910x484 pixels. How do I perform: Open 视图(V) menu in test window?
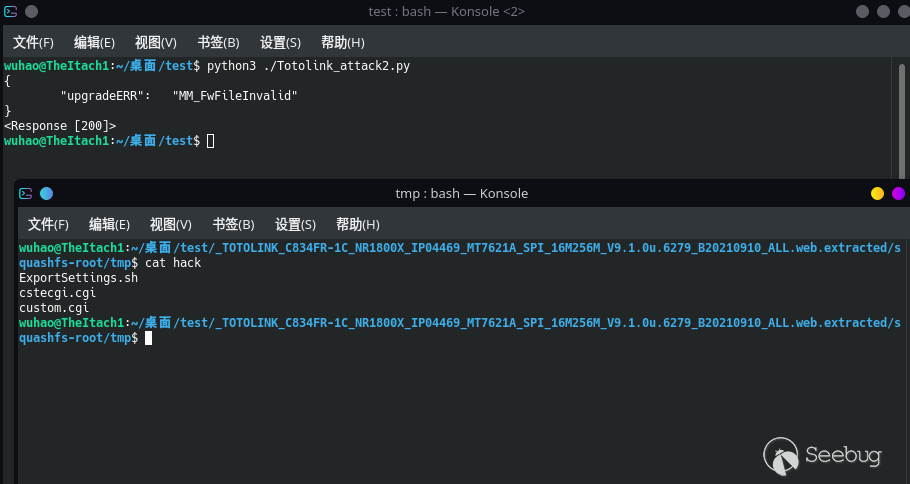pos(156,43)
